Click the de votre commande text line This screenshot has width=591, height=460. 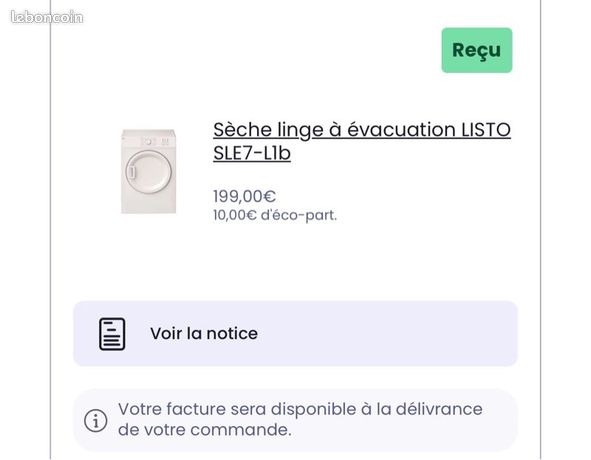tap(205, 430)
